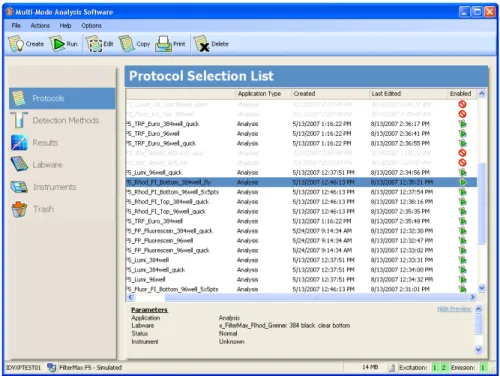Click the FilterMax F5 instrument status icon
This screenshot has height=376, width=500.
51,367
